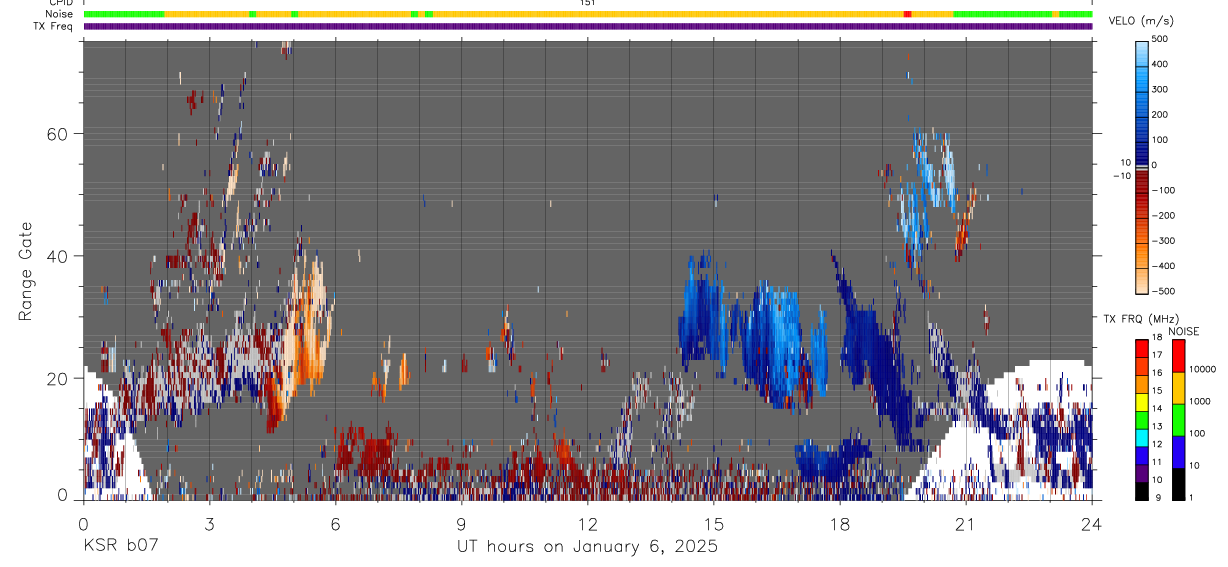The width and height of the screenshot is (1228, 567).
Task: Click the 'Noise' row label
Action: coord(59,14)
